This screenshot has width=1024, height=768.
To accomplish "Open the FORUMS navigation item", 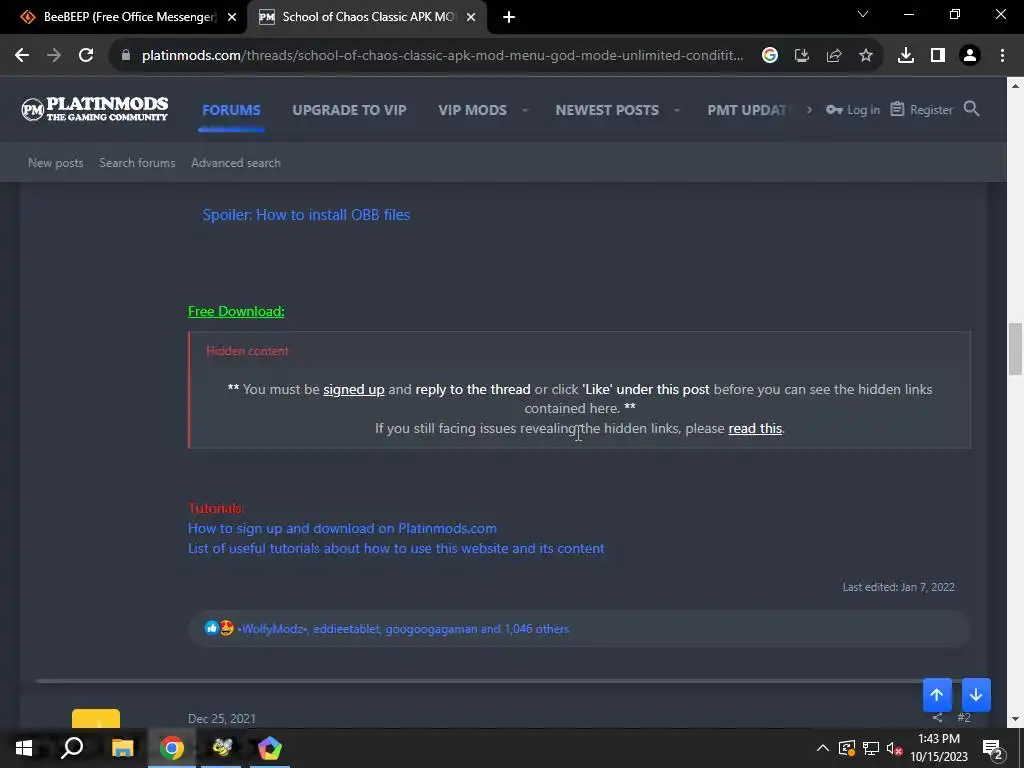I will [231, 110].
